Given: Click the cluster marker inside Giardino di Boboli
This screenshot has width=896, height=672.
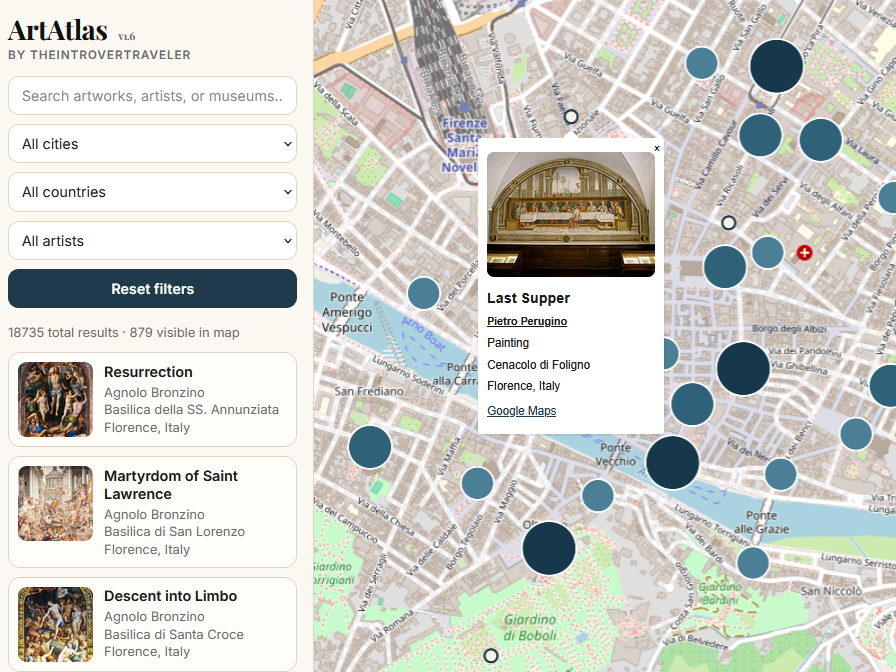Looking at the screenshot, I should (x=549, y=548).
